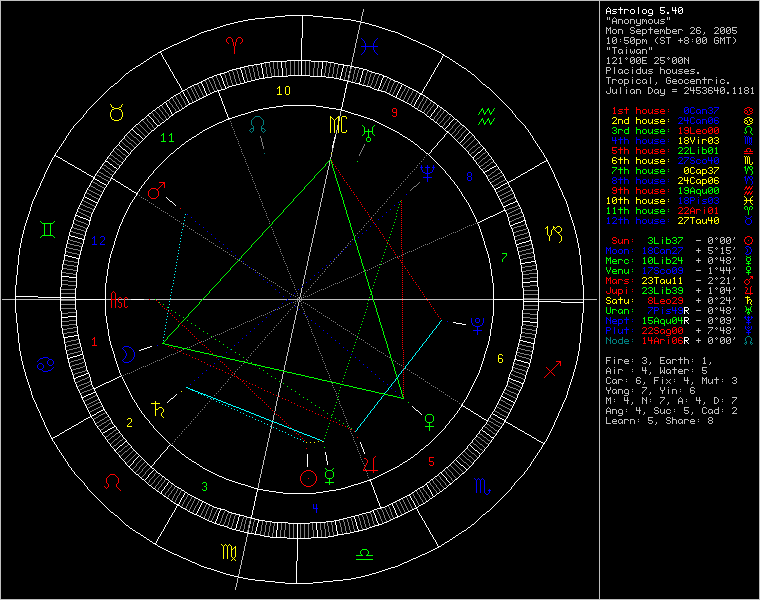Click the red Mars glyph in the chart
This screenshot has height=600, width=760.
(157, 190)
